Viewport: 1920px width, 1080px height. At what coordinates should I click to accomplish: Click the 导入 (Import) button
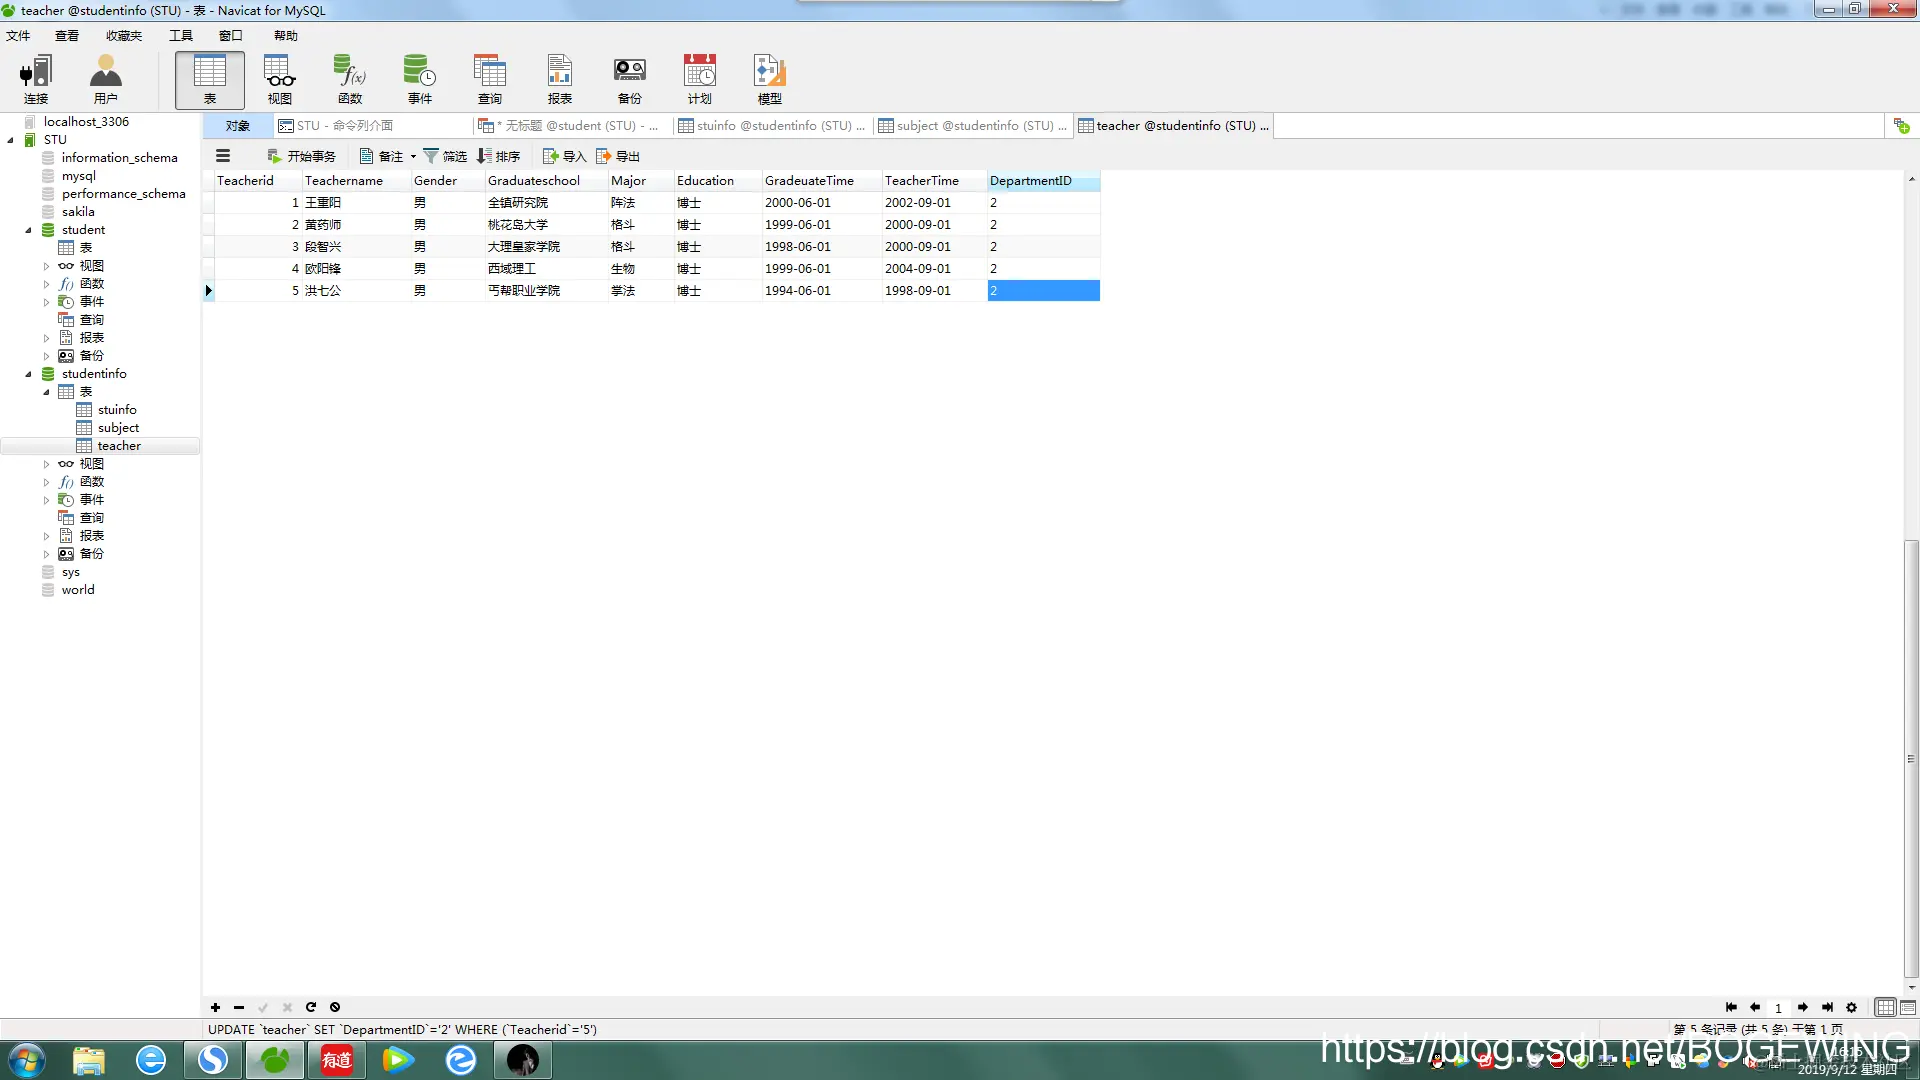click(x=564, y=156)
